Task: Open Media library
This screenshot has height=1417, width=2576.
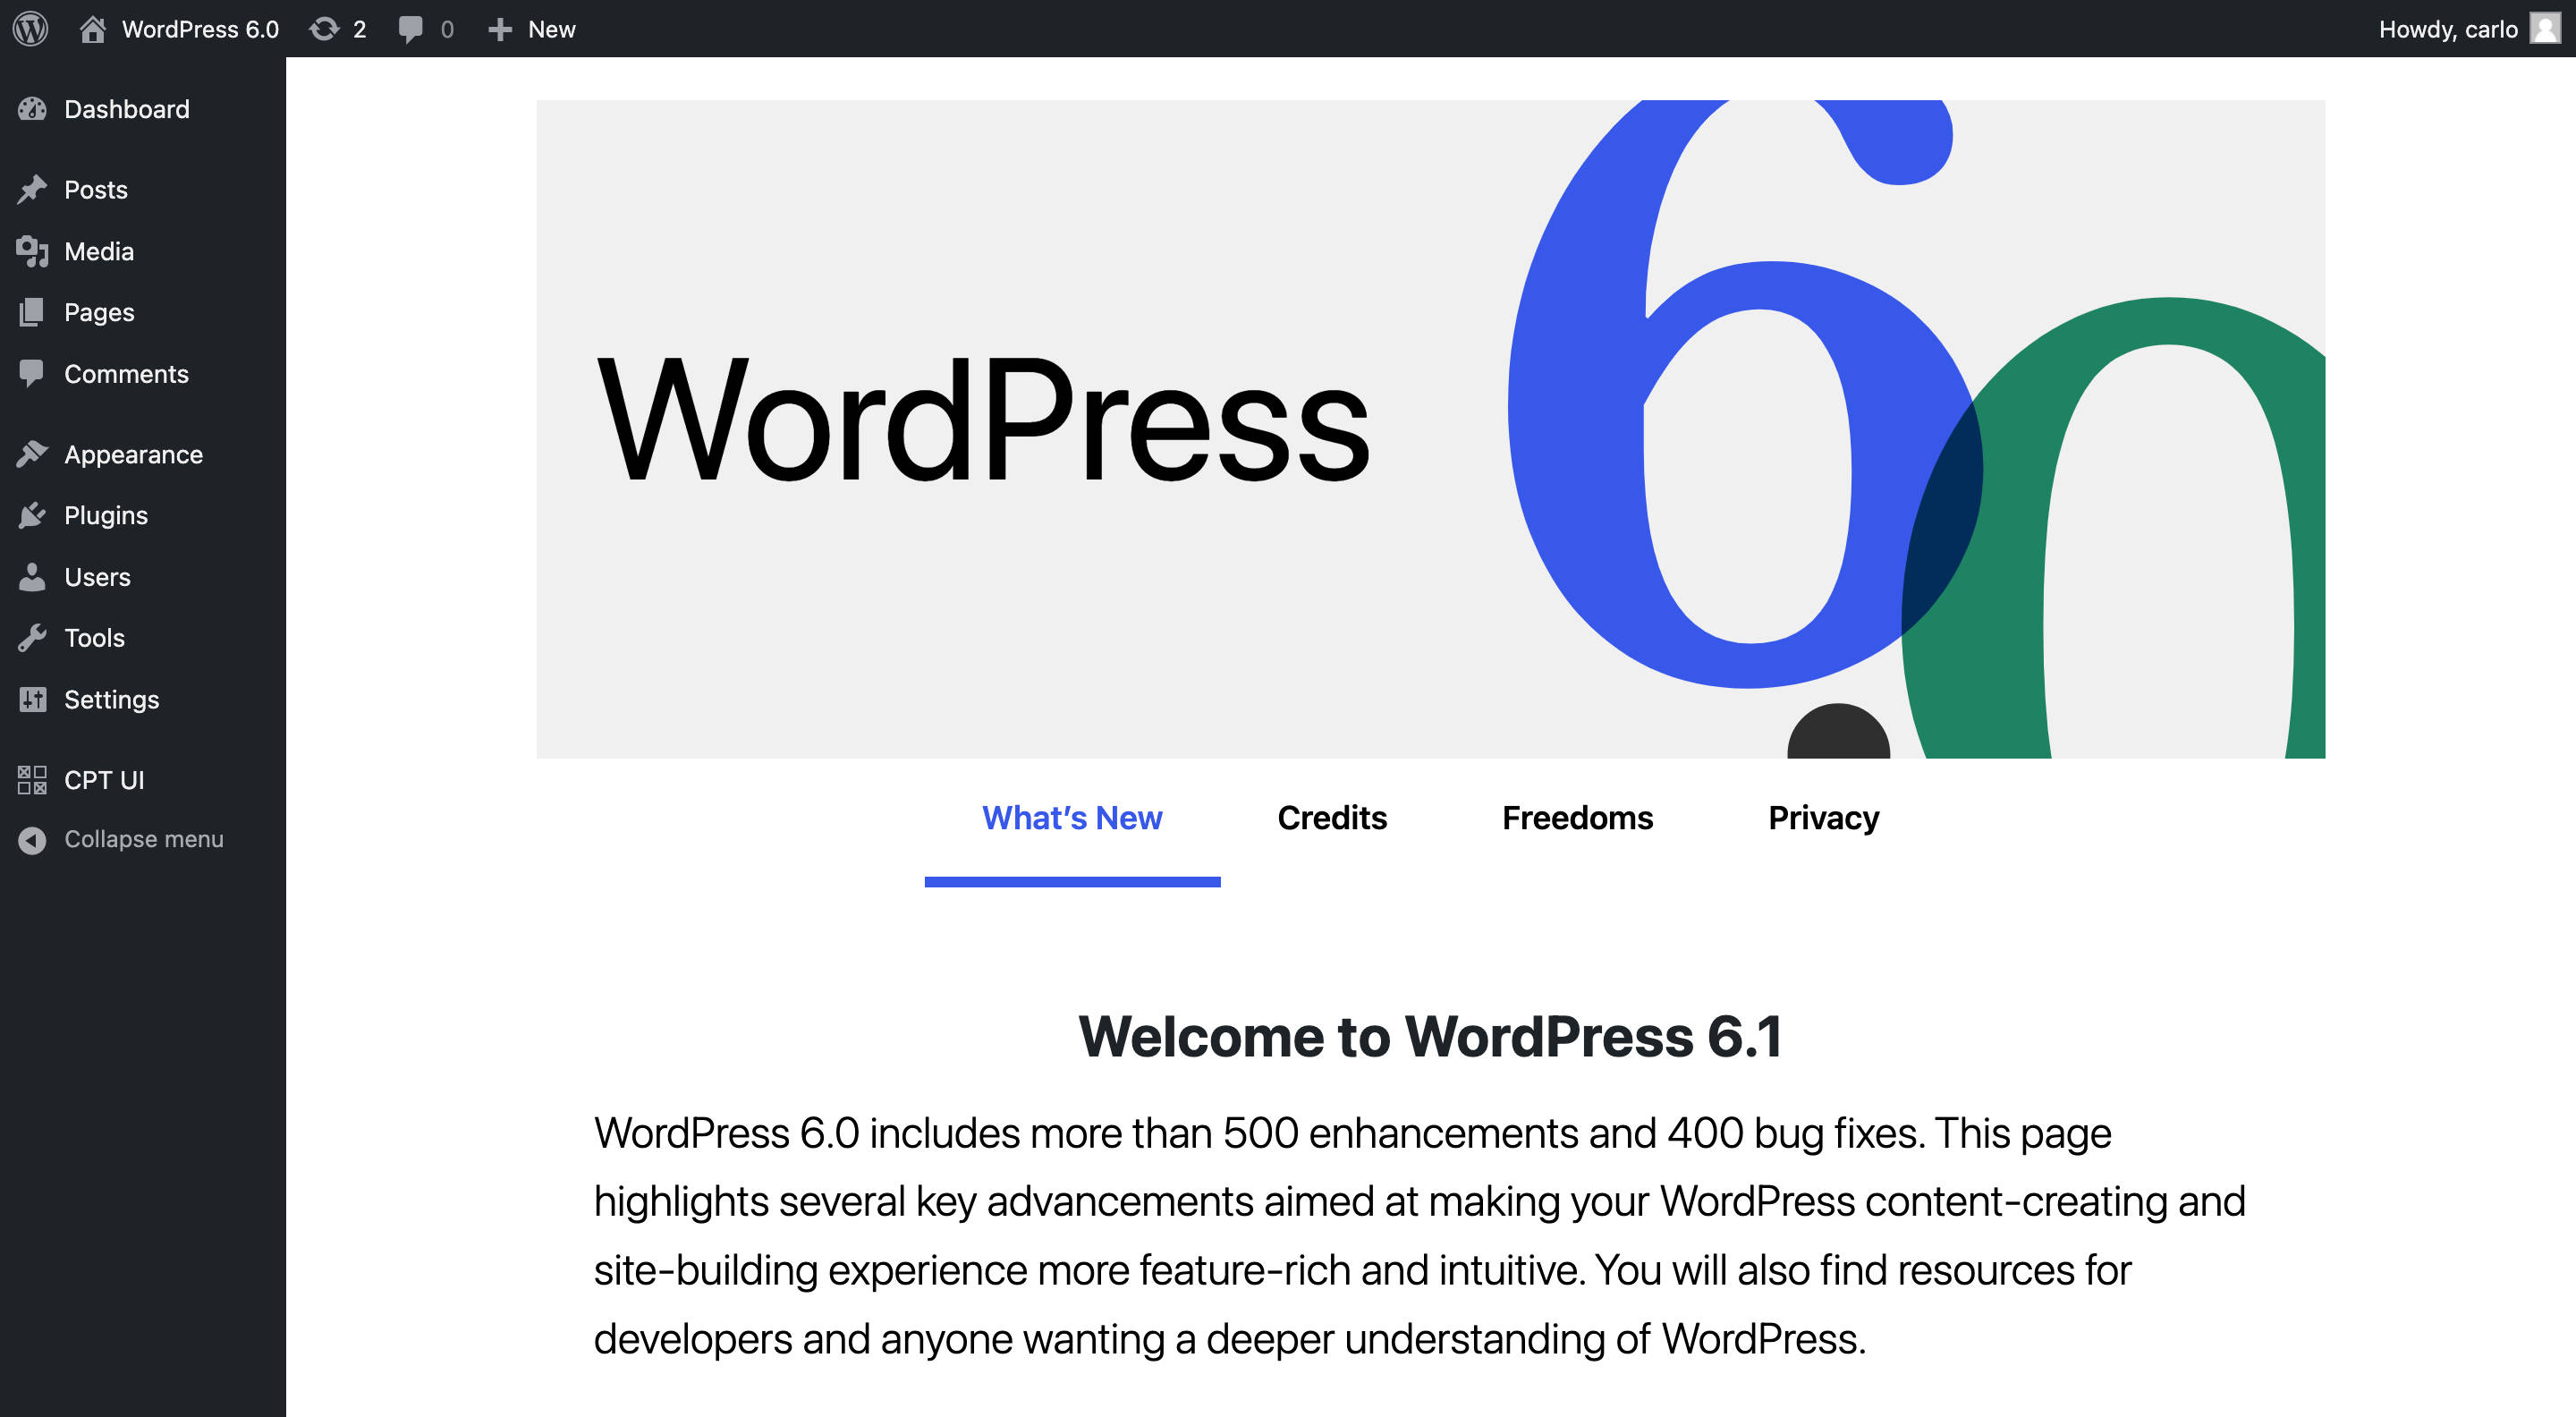Action: tap(99, 250)
